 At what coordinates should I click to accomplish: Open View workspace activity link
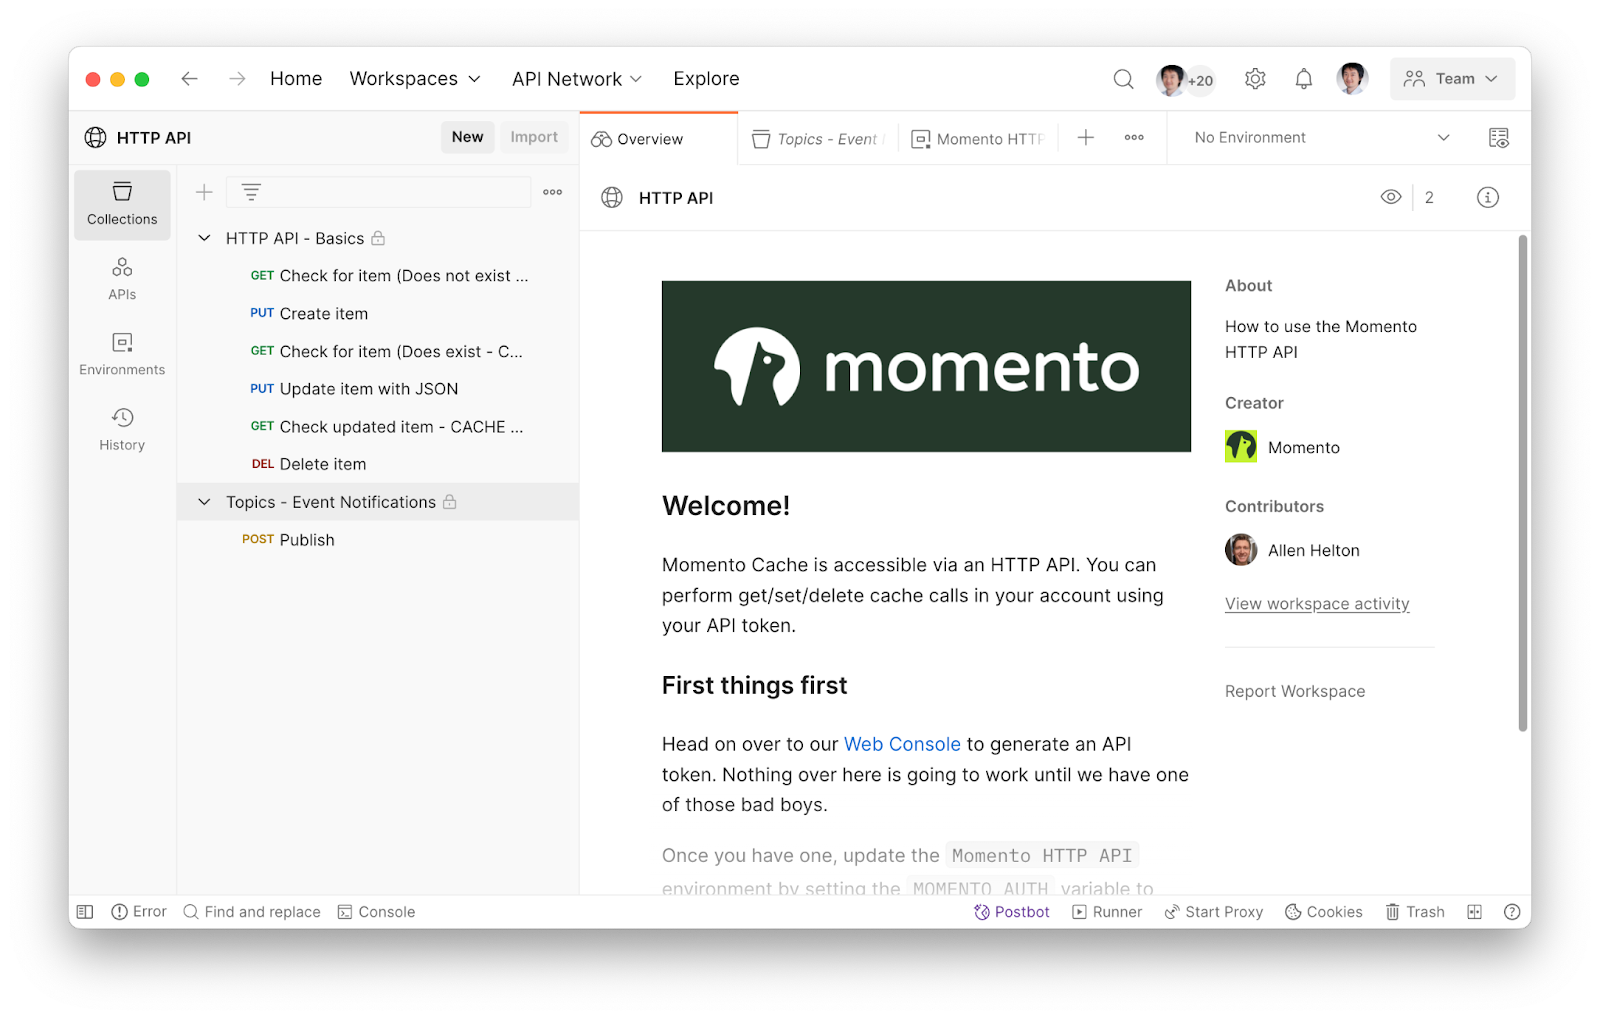(1317, 604)
